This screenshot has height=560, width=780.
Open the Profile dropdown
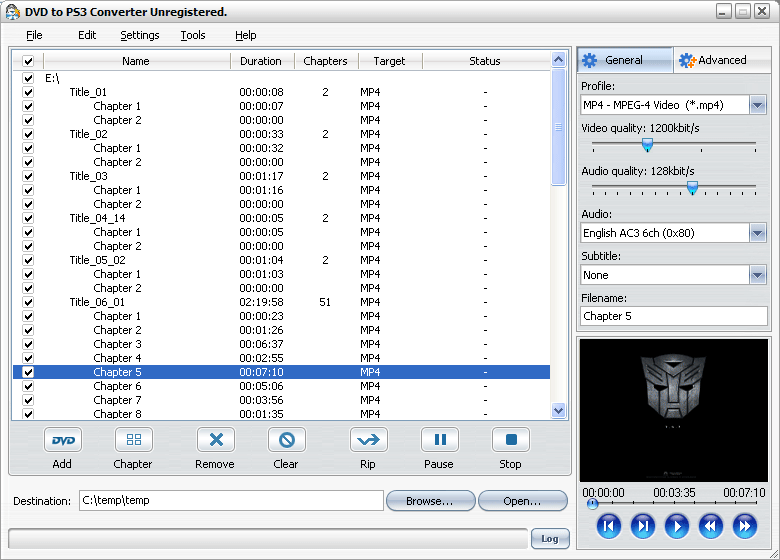coord(758,105)
